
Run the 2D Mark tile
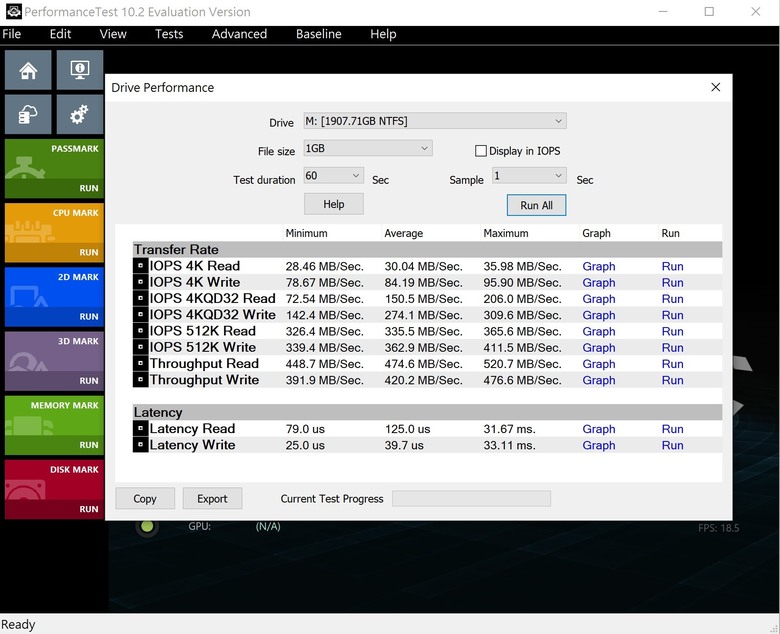pyautogui.click(x=54, y=297)
